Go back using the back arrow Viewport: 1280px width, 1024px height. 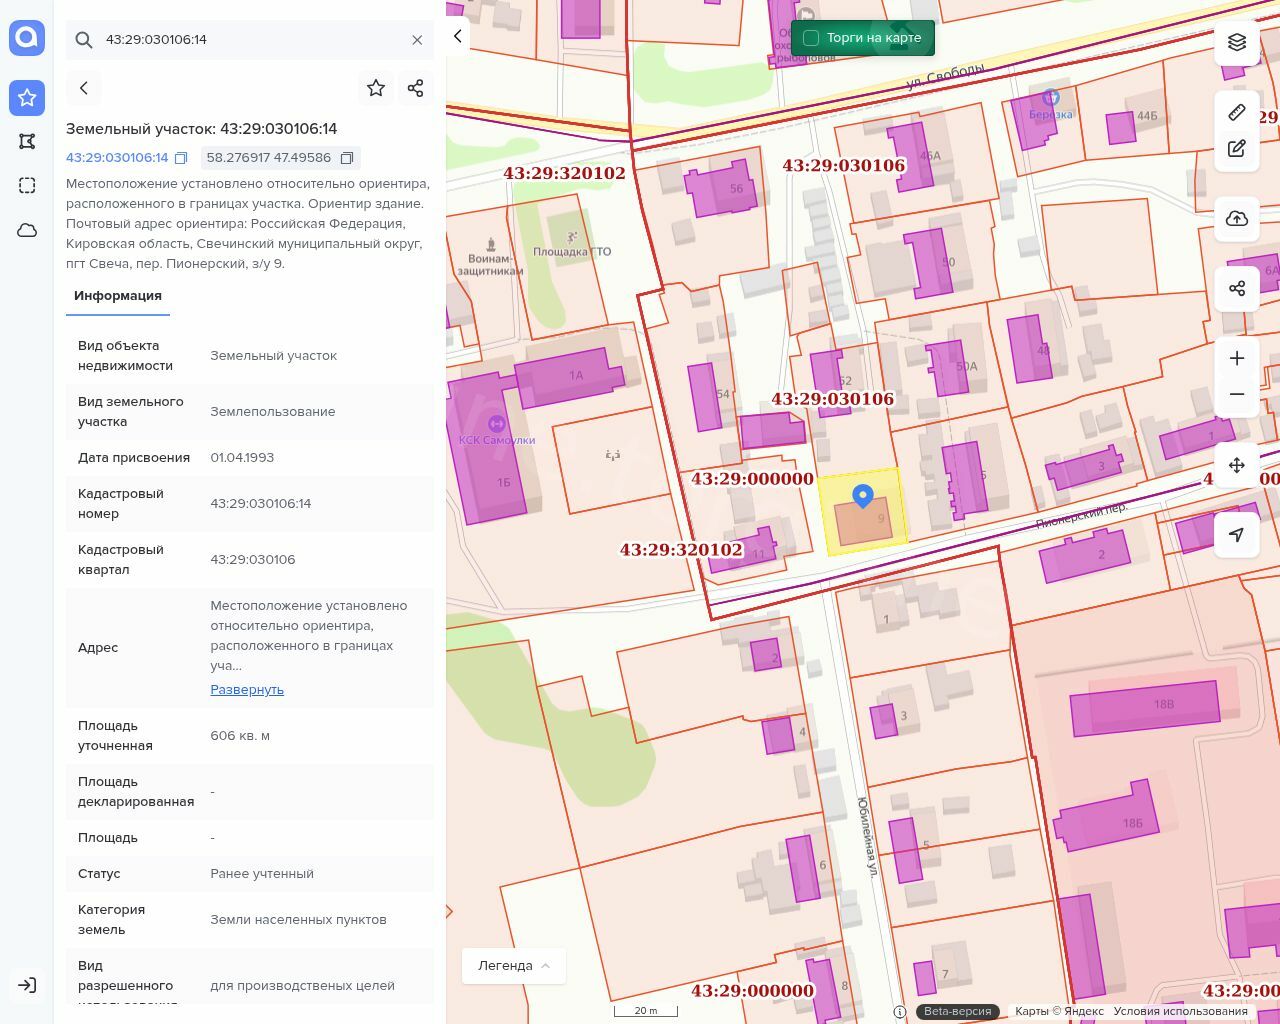[84, 88]
